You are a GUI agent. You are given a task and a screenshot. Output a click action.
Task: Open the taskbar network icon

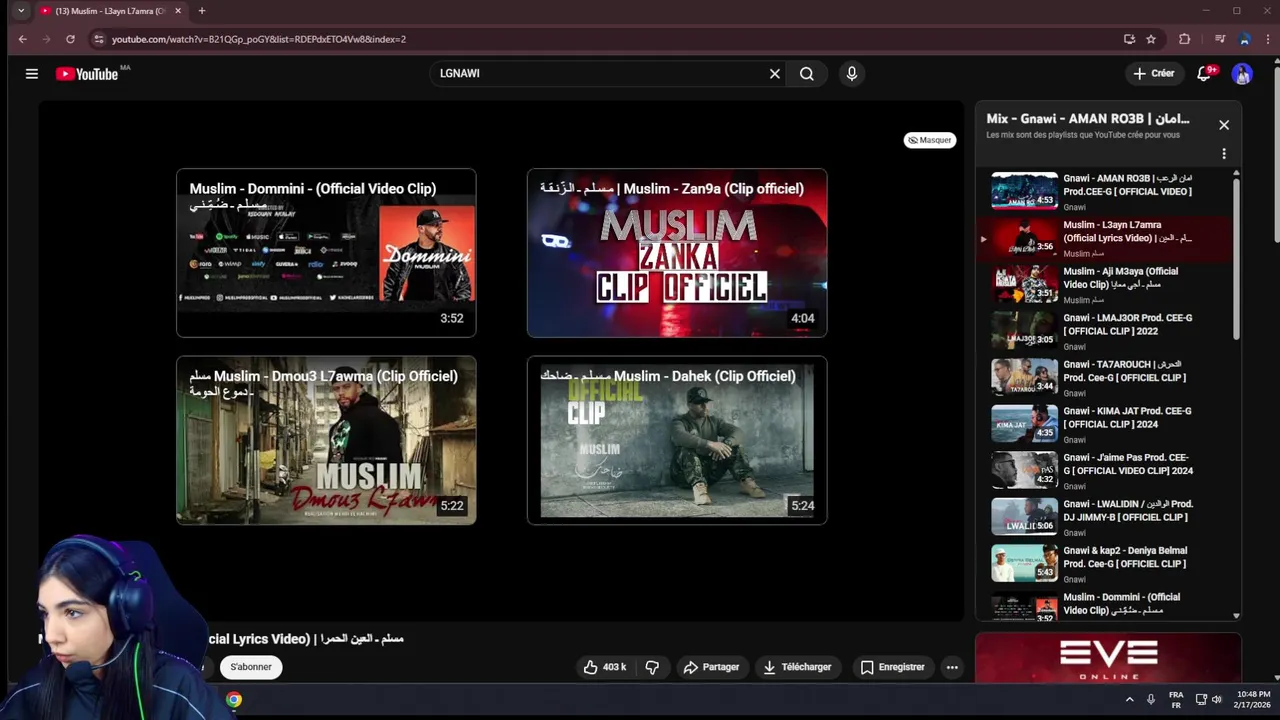pos(1202,700)
